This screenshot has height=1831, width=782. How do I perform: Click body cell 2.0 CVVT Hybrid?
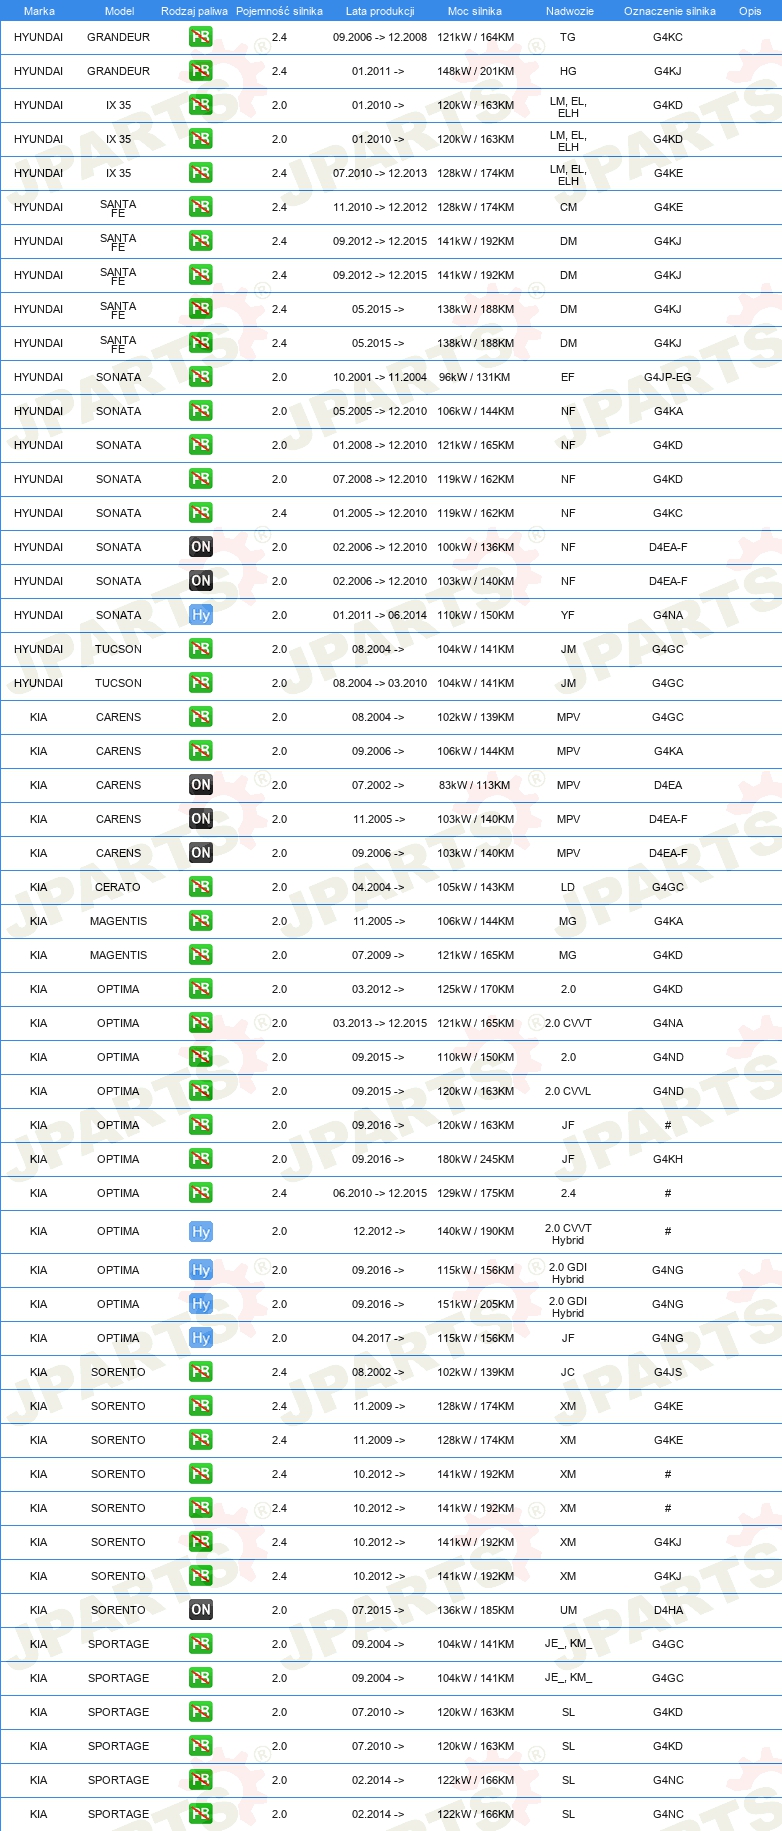(568, 1234)
